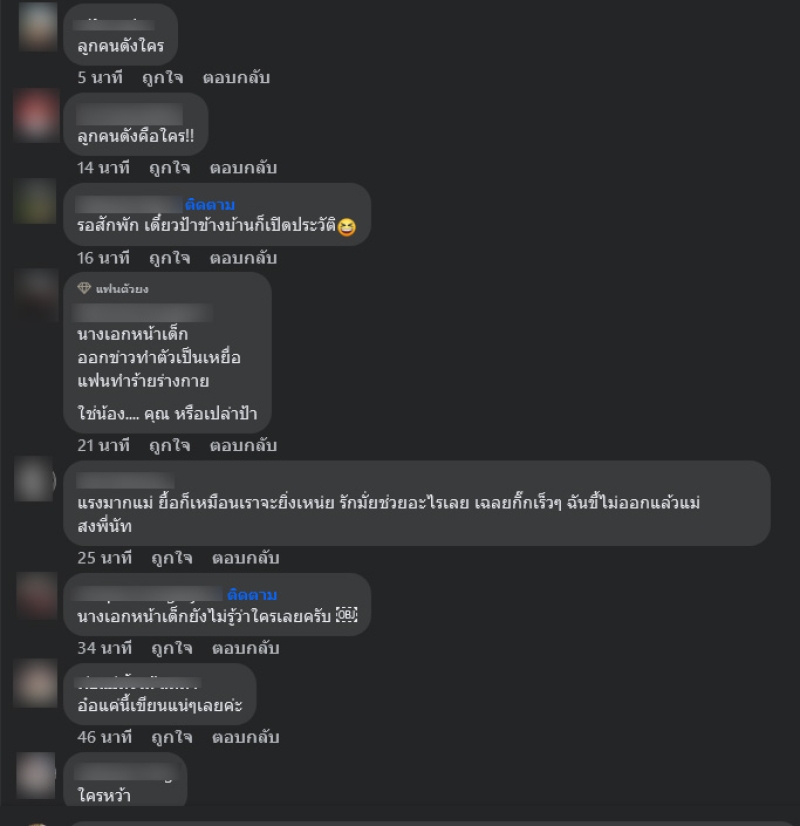Reply to the 25-minute-old comment
The image size is (800, 826).
pos(245,558)
